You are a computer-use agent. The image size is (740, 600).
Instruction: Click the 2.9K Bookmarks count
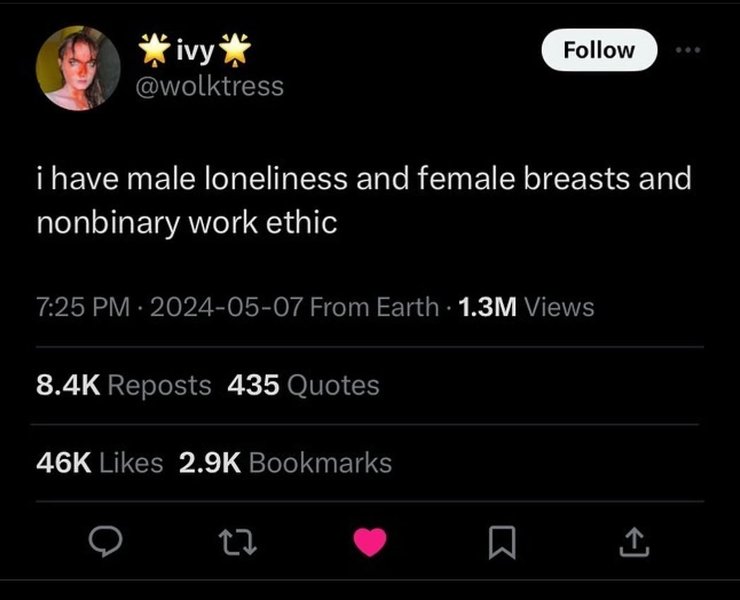[x=285, y=462]
